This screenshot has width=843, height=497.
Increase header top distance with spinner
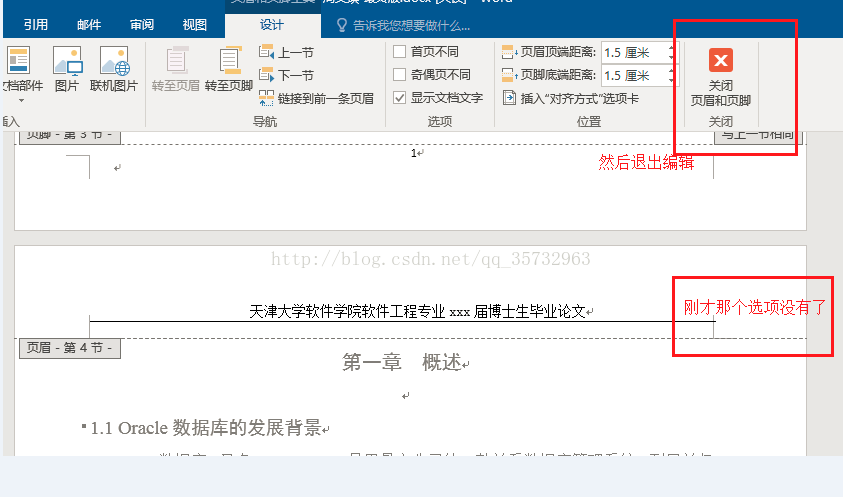coord(671,48)
